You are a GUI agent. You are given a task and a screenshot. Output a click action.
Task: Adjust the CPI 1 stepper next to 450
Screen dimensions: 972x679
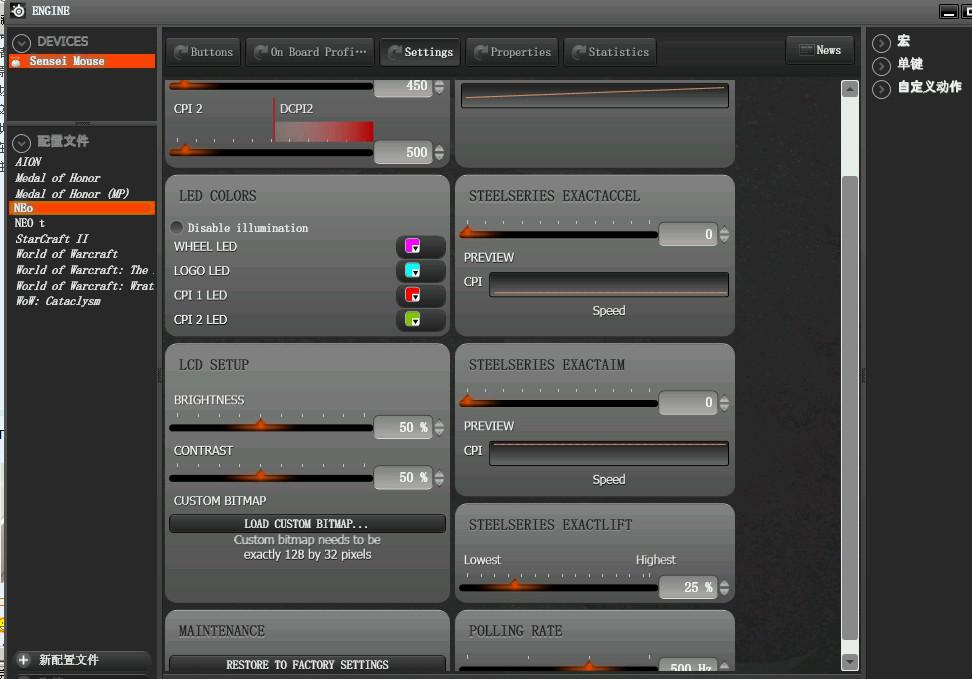tap(440, 87)
